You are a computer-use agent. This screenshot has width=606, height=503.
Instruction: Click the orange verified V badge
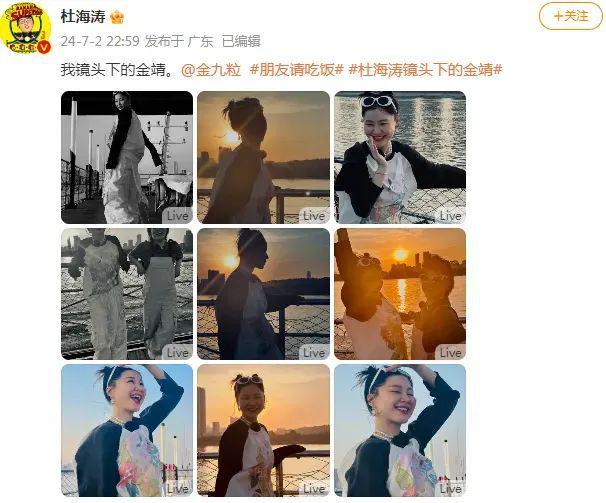(45, 47)
